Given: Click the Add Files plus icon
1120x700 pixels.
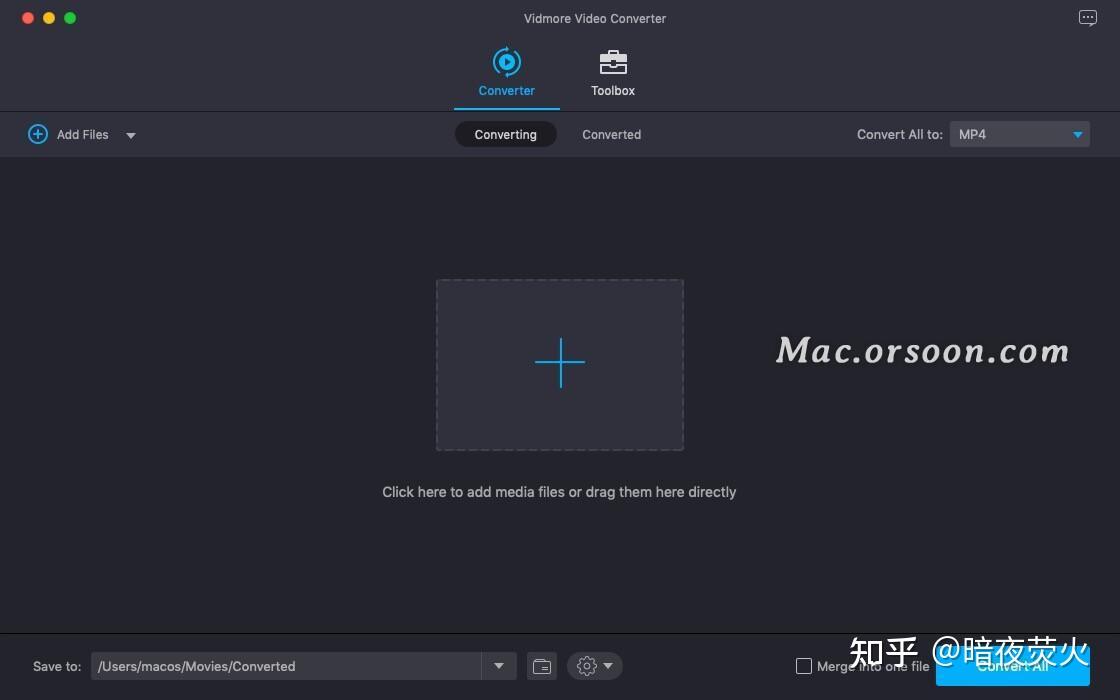Looking at the screenshot, I should click(38, 134).
